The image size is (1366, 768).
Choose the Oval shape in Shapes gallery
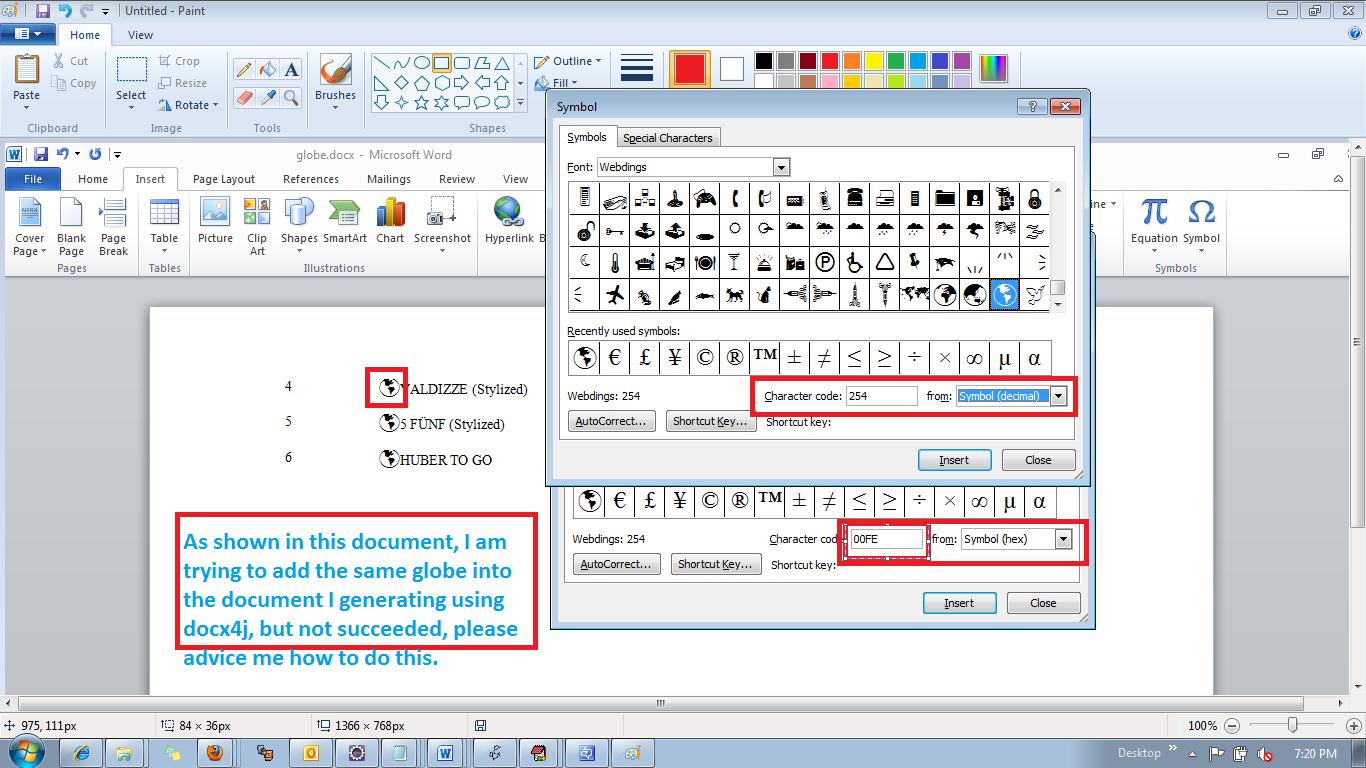[x=423, y=62]
